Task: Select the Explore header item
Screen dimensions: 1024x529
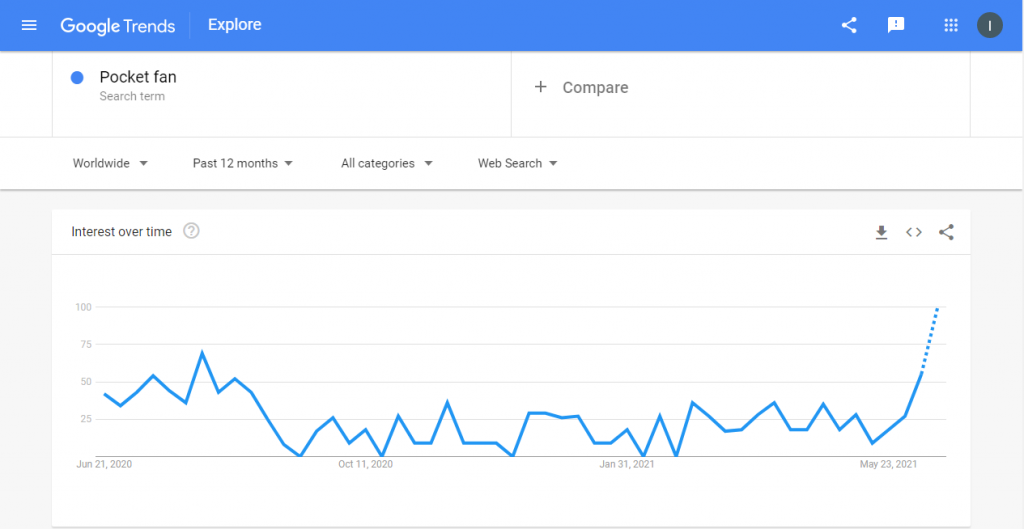Action: pos(234,25)
